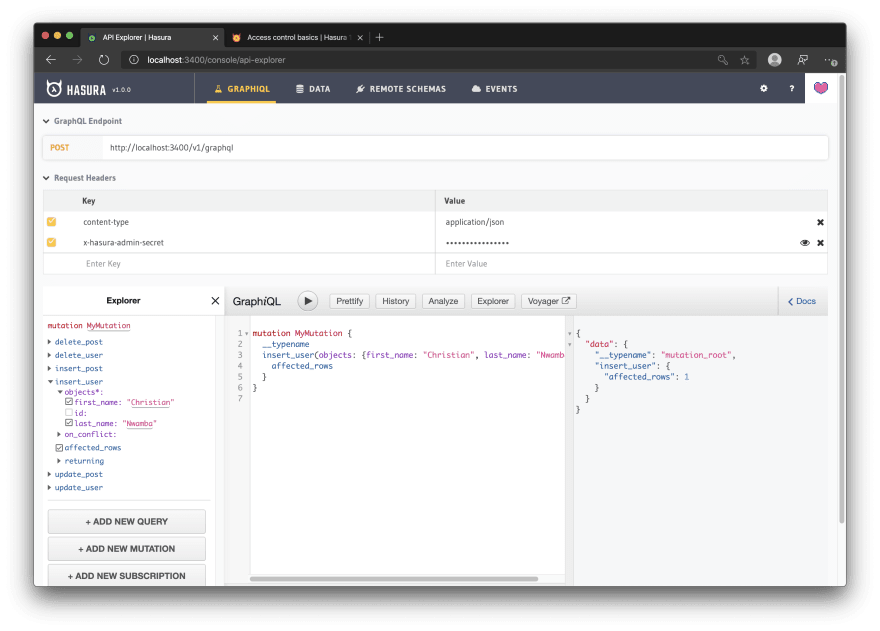The width and height of the screenshot is (880, 631).
Task: Select Access control basics browser tab
Action: pos(297,38)
